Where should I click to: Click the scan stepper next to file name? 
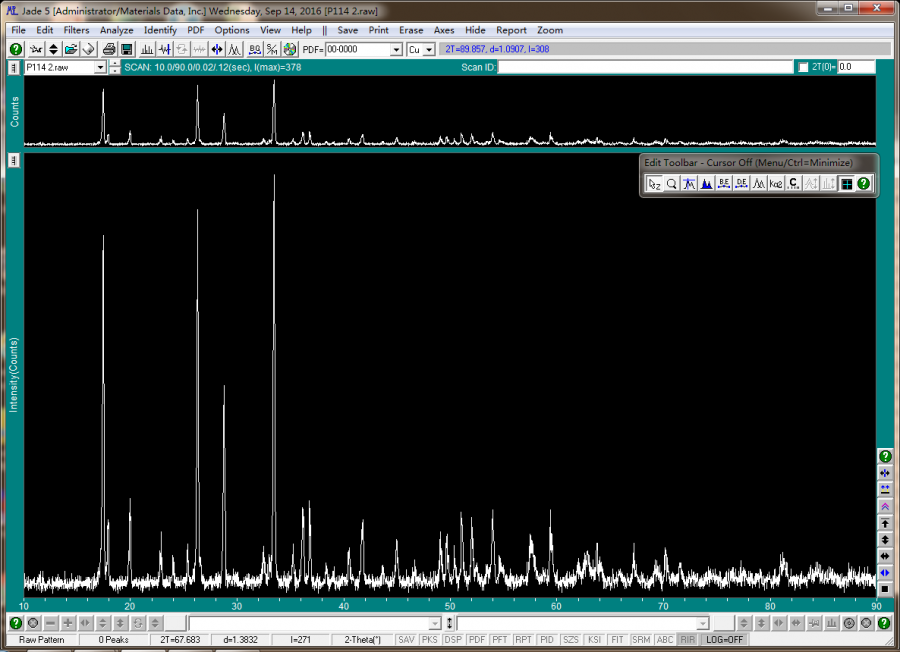tap(115, 67)
